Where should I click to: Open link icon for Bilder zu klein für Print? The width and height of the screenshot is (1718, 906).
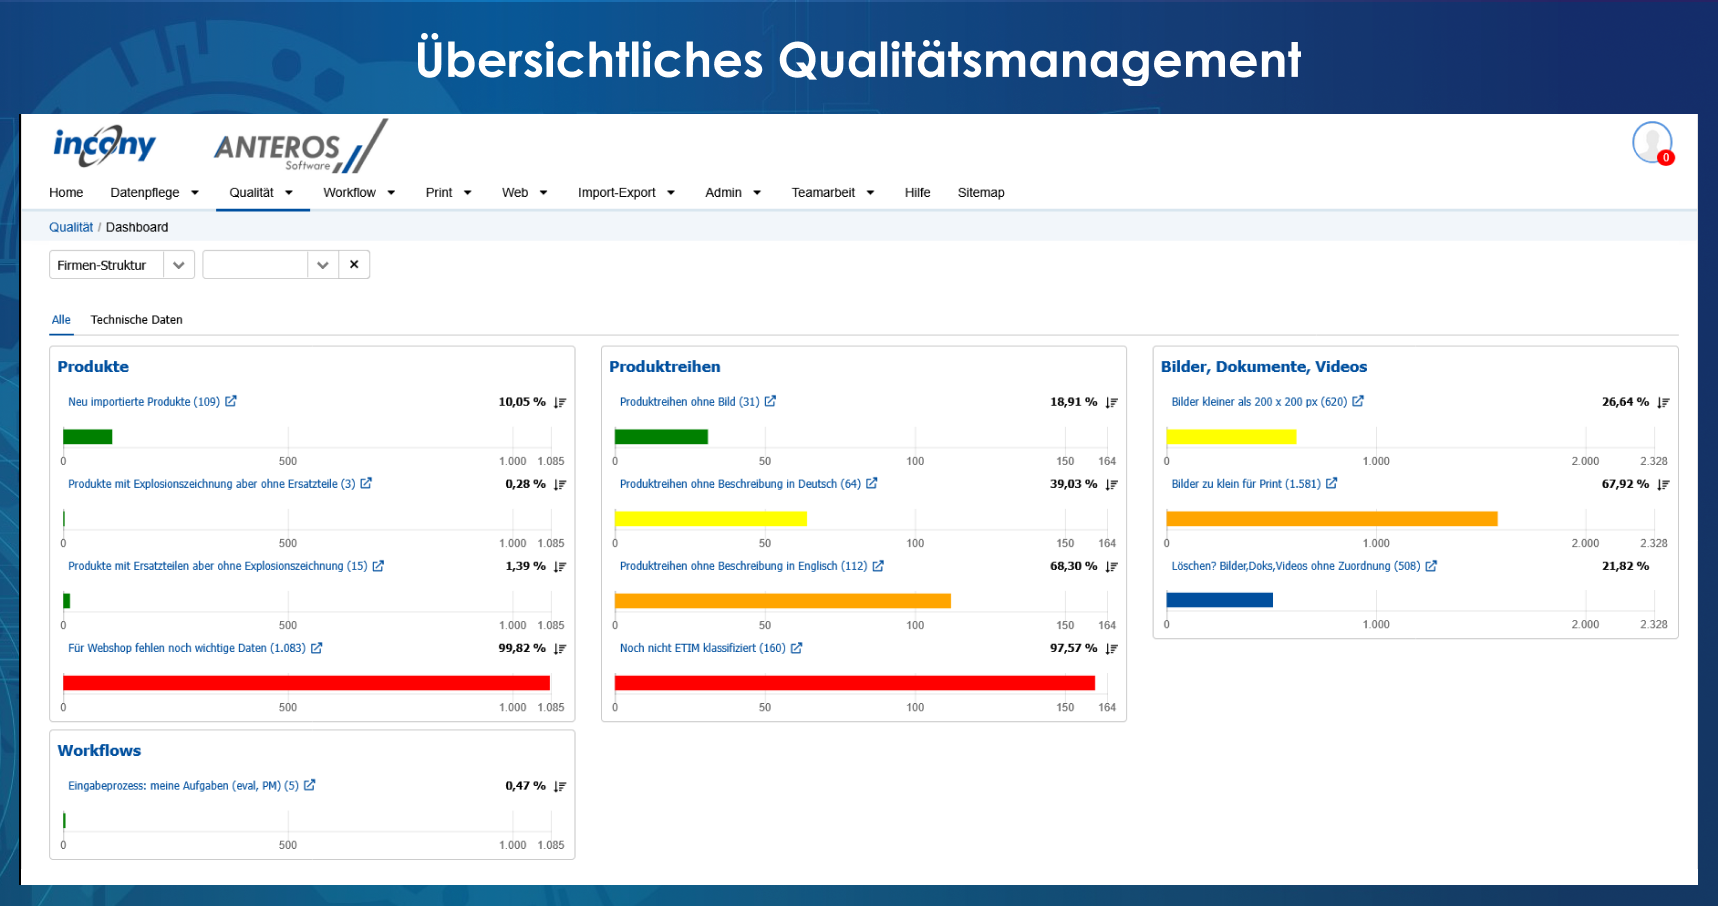(x=1331, y=483)
